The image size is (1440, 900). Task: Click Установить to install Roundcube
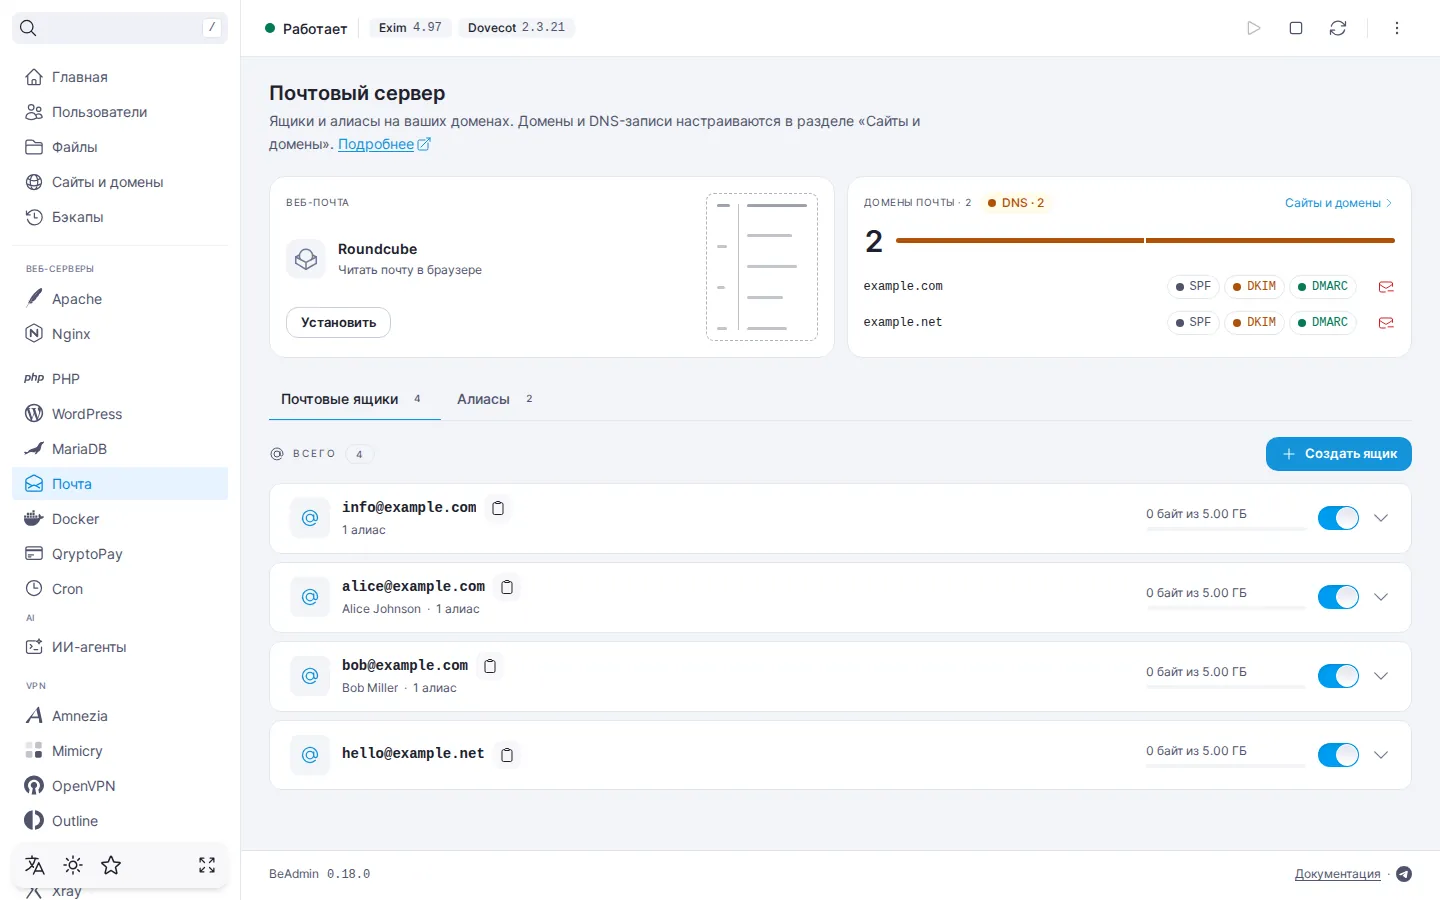click(338, 322)
